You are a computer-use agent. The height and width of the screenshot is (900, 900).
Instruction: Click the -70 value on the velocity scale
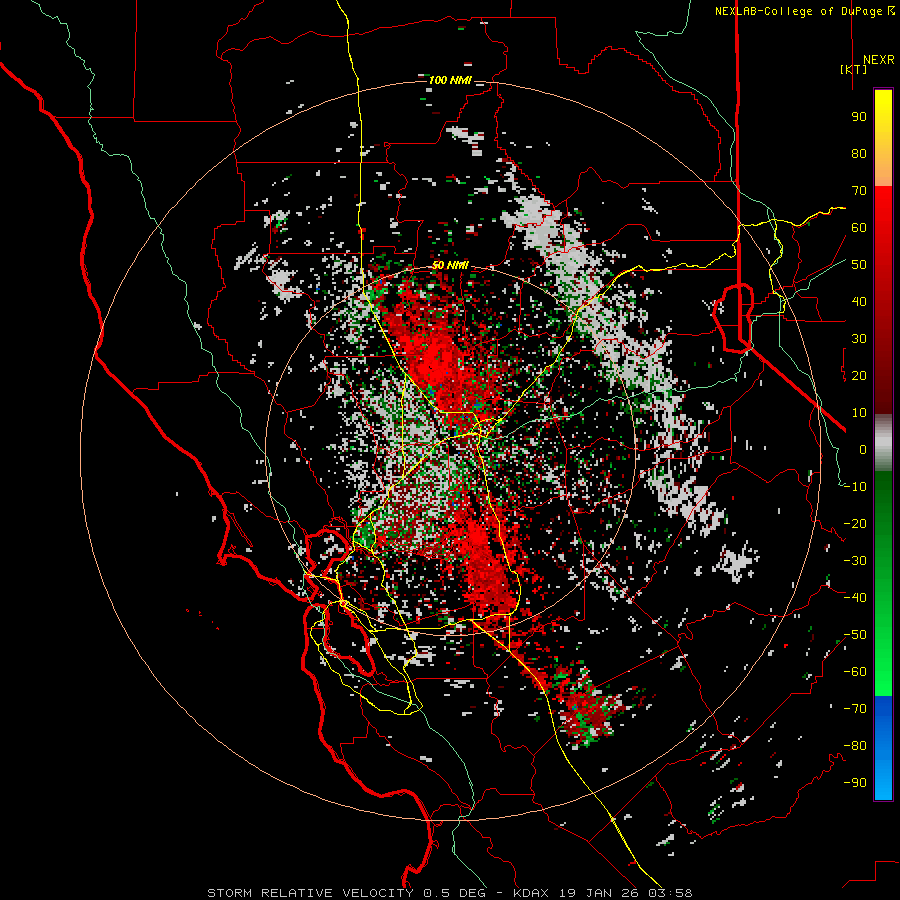(855, 709)
